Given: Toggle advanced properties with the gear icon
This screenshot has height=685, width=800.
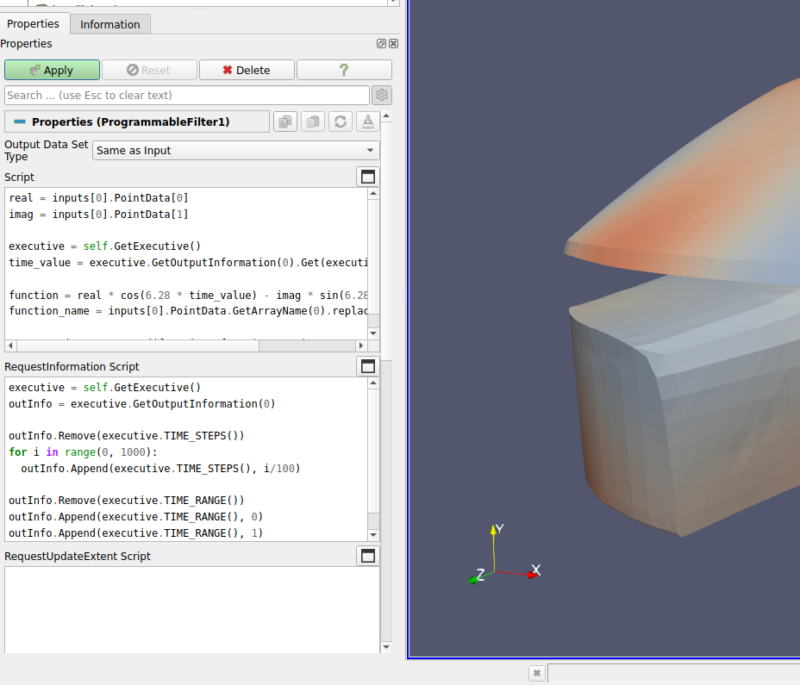Looking at the screenshot, I should (x=381, y=94).
